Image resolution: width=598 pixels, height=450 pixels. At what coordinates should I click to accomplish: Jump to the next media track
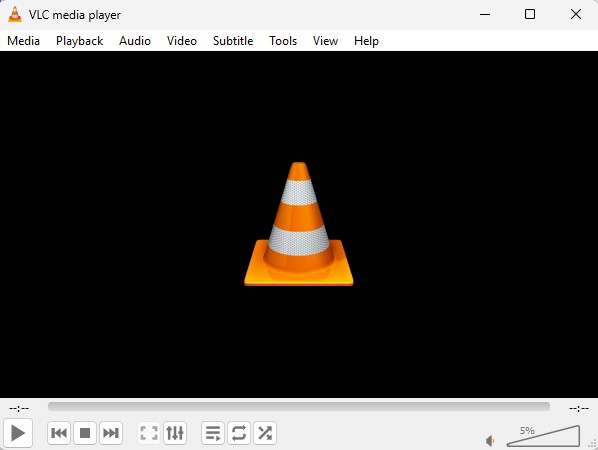[x=111, y=433]
